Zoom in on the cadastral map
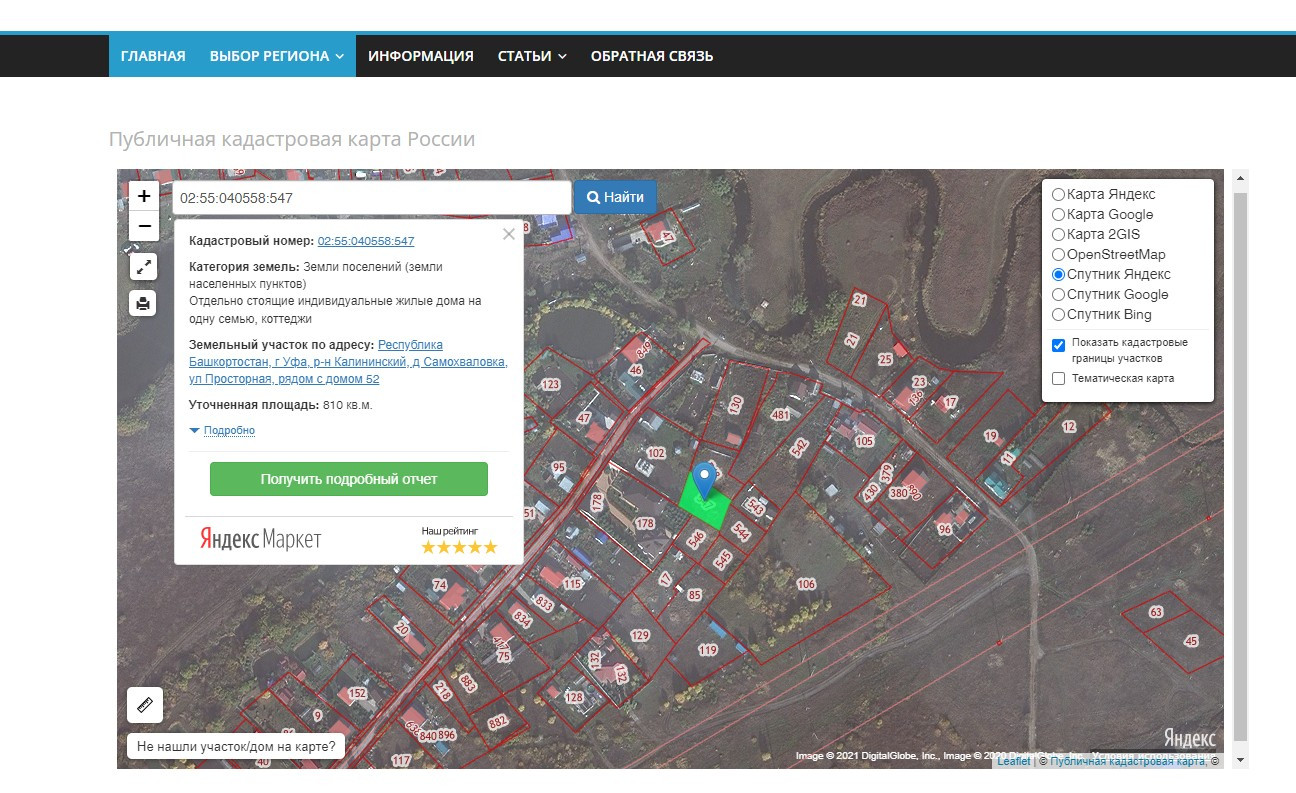This screenshot has height=793, width=1296. (144, 196)
